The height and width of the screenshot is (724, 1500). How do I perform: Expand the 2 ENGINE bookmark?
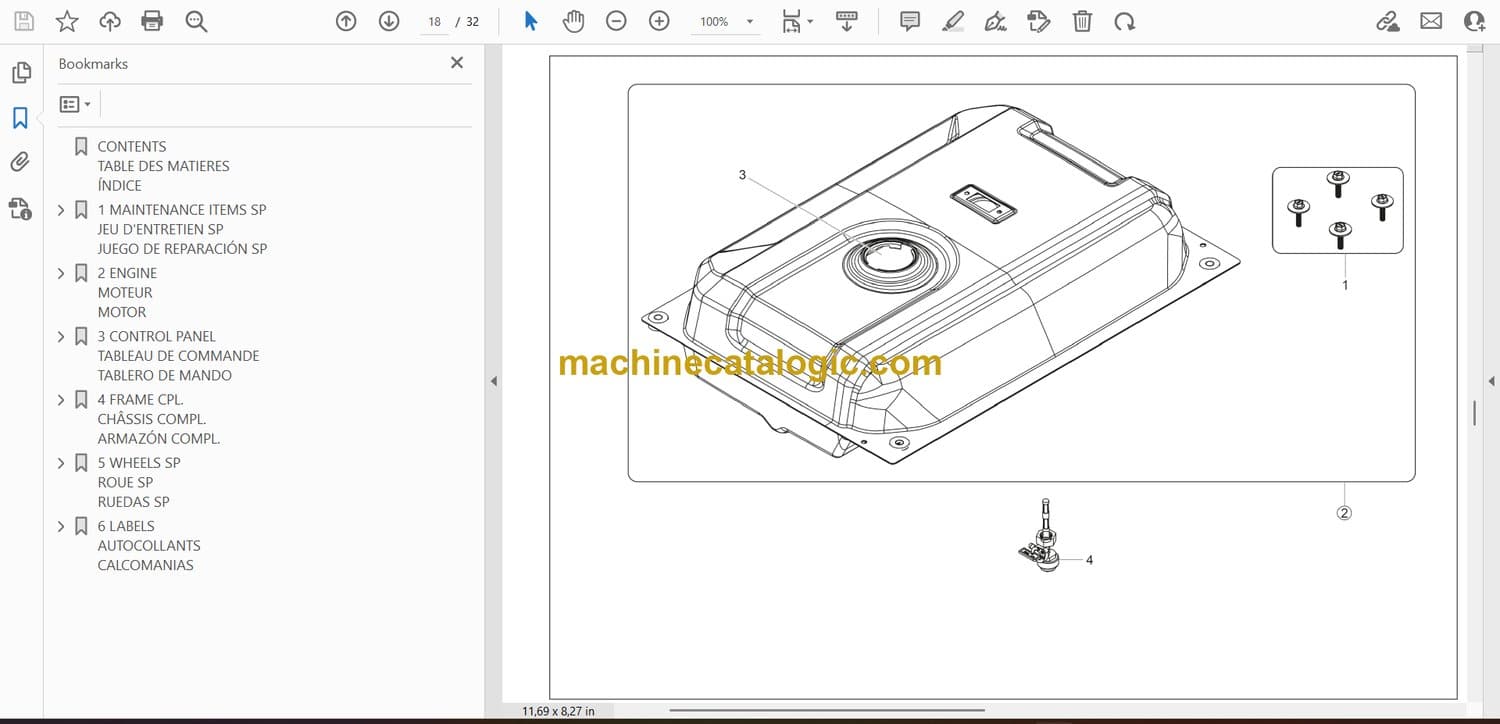click(x=61, y=273)
